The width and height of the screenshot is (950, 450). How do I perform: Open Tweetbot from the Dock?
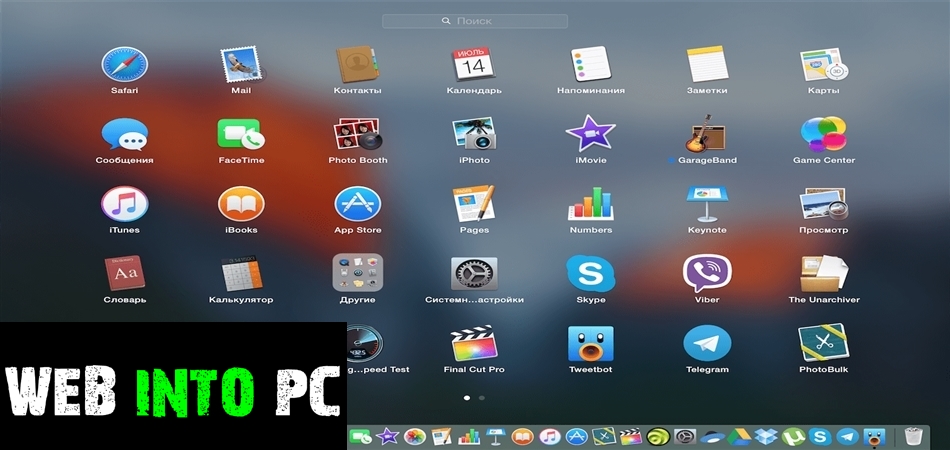[874, 436]
